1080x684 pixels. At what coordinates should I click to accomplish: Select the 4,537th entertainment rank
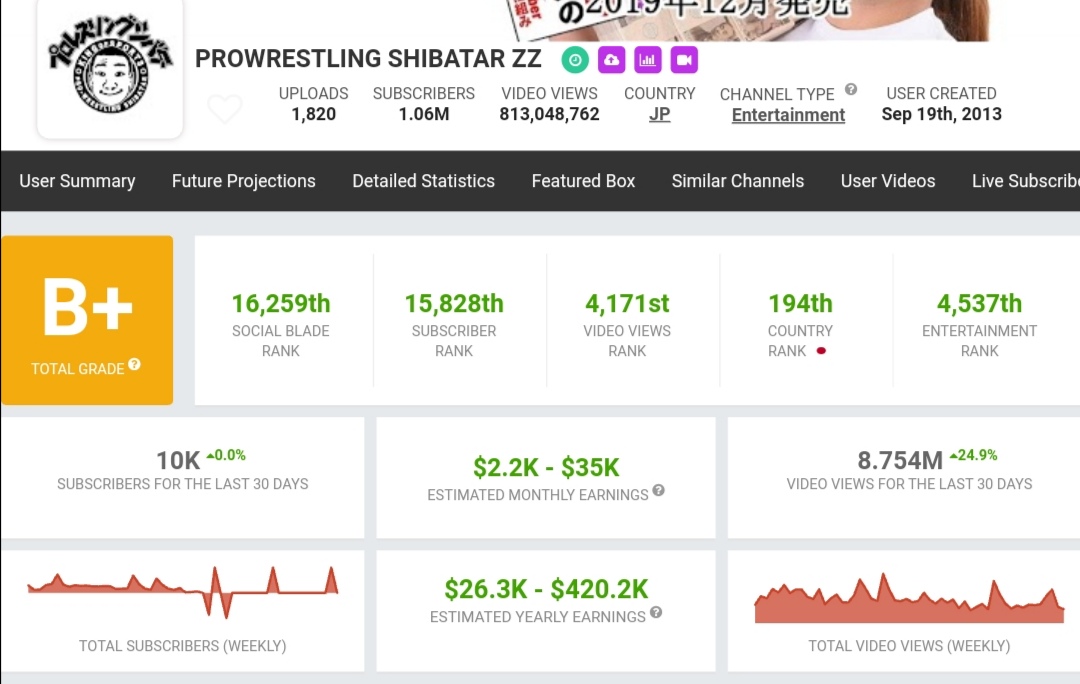(979, 304)
